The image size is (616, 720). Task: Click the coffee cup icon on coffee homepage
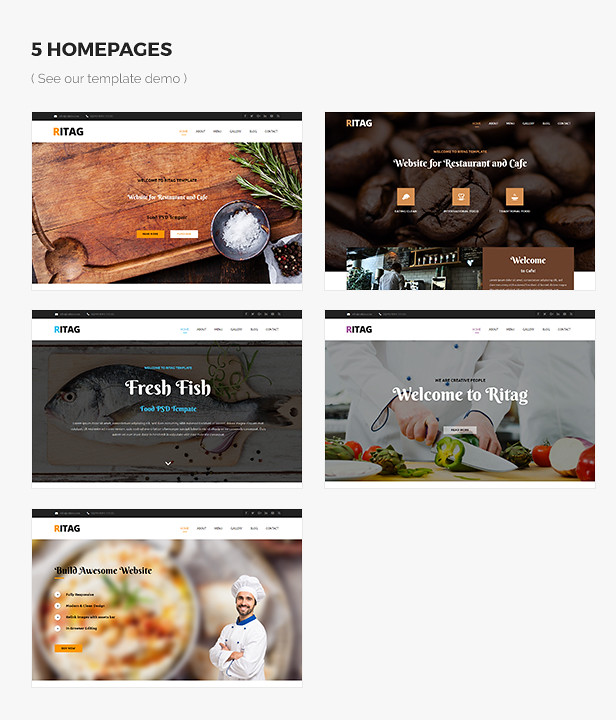pos(515,197)
